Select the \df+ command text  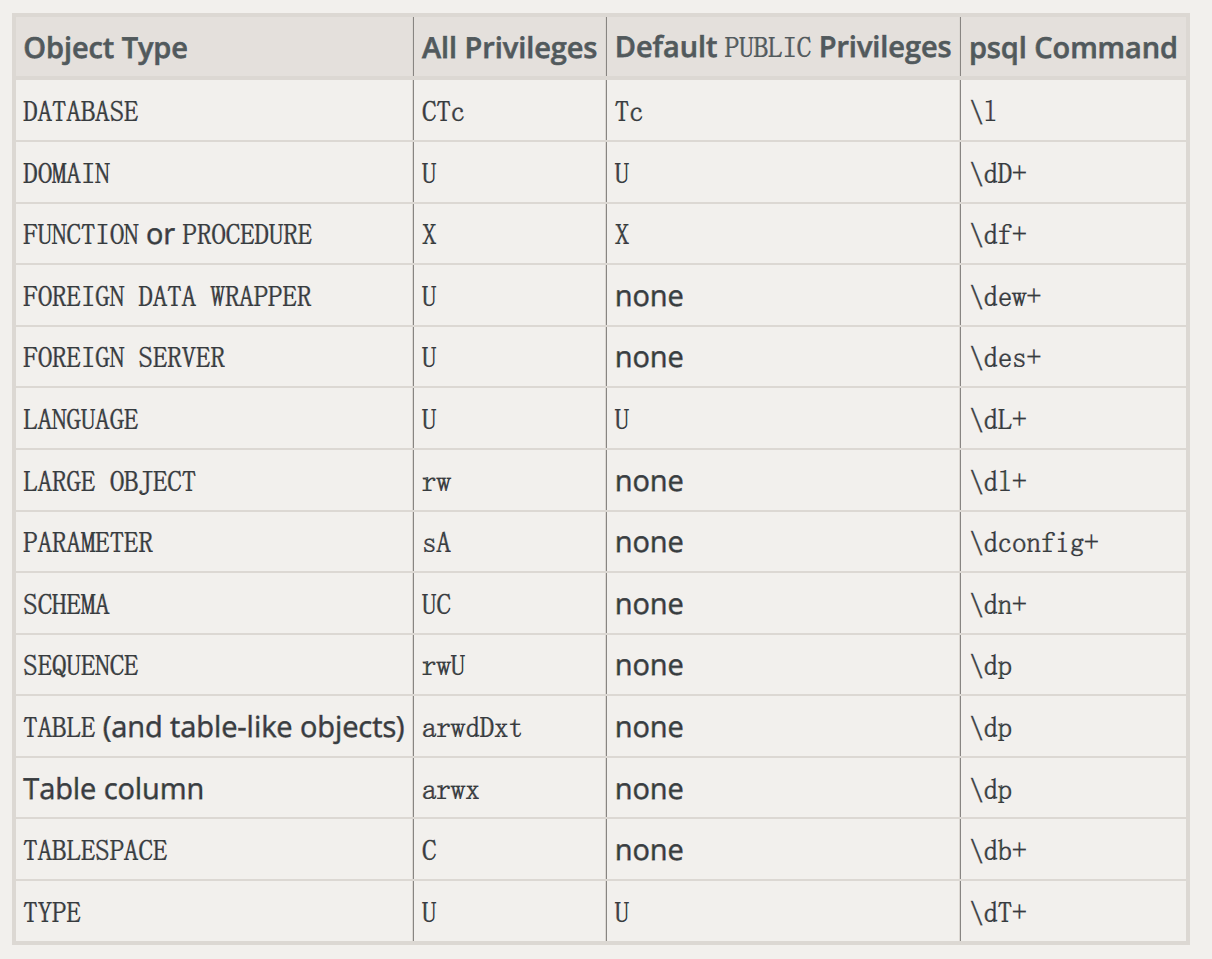coord(998,235)
